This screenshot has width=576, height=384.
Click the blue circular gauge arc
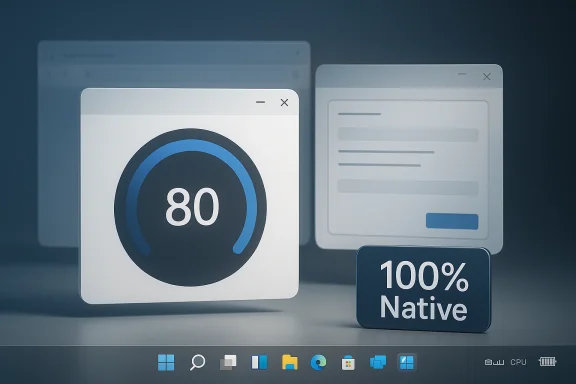point(191,145)
